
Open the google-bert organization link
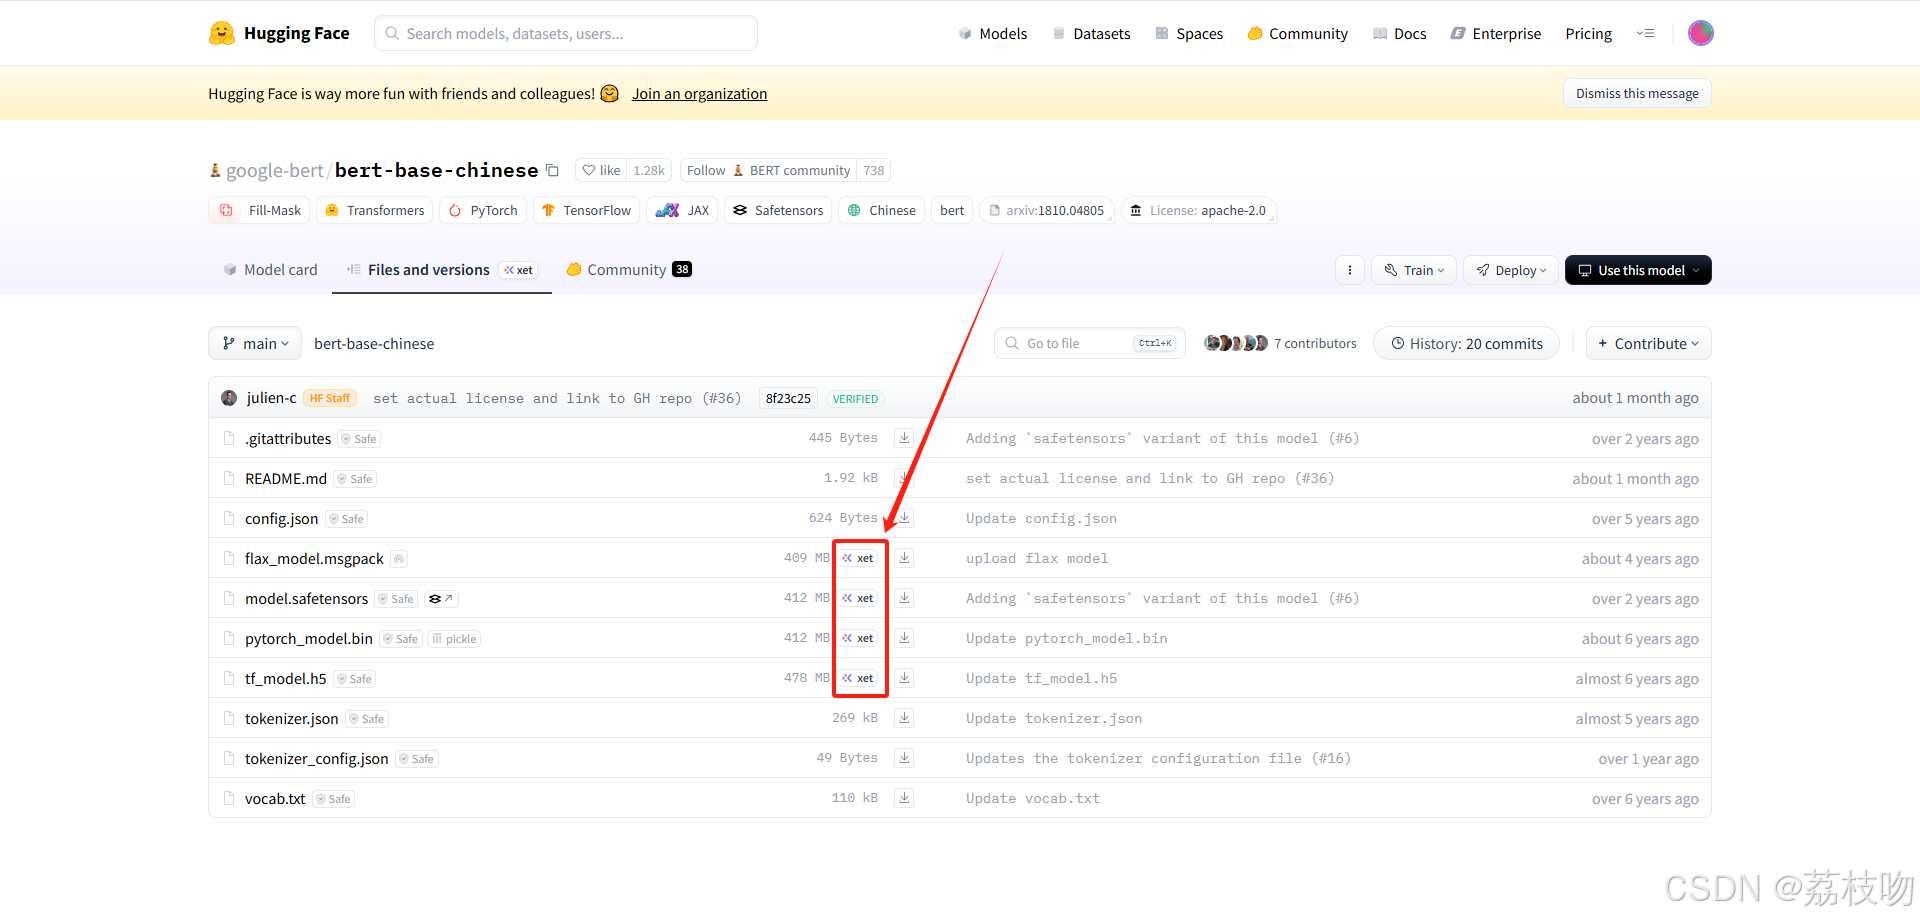274,170
